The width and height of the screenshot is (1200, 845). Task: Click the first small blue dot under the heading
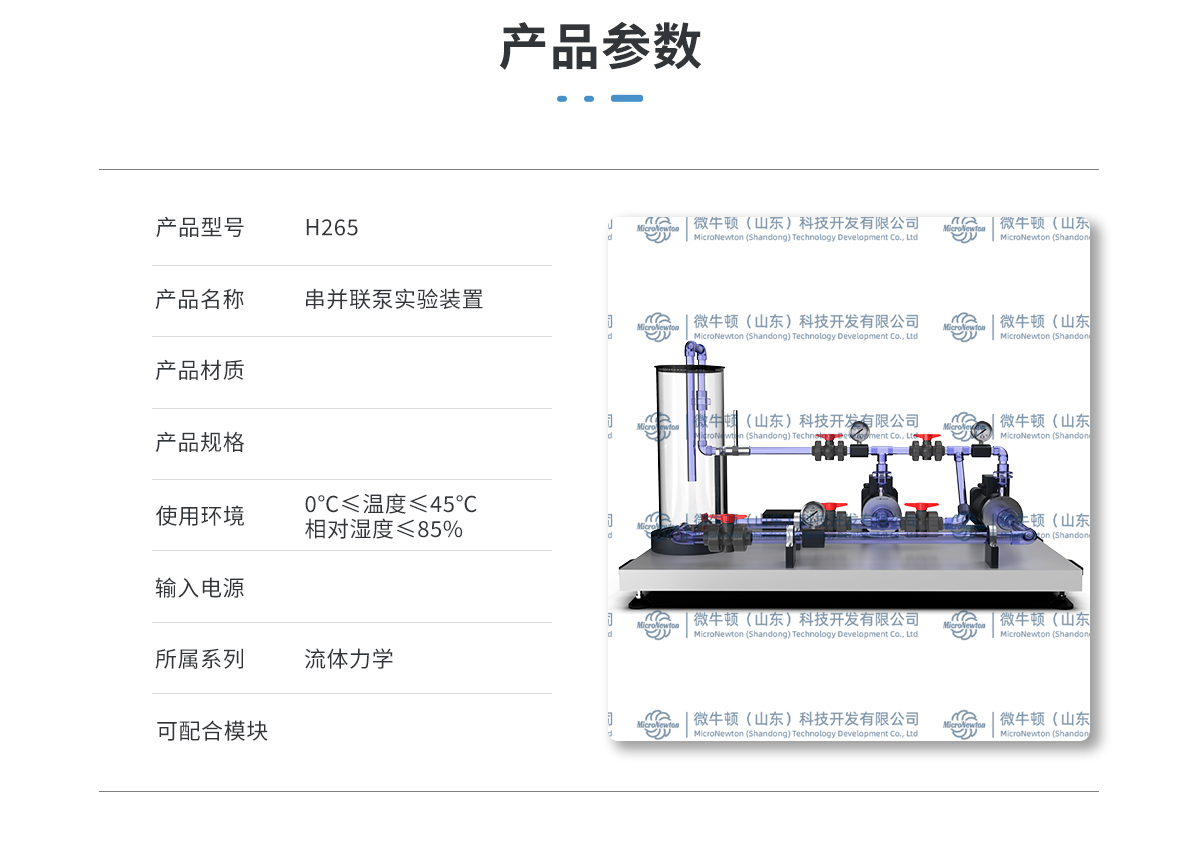click(x=562, y=99)
